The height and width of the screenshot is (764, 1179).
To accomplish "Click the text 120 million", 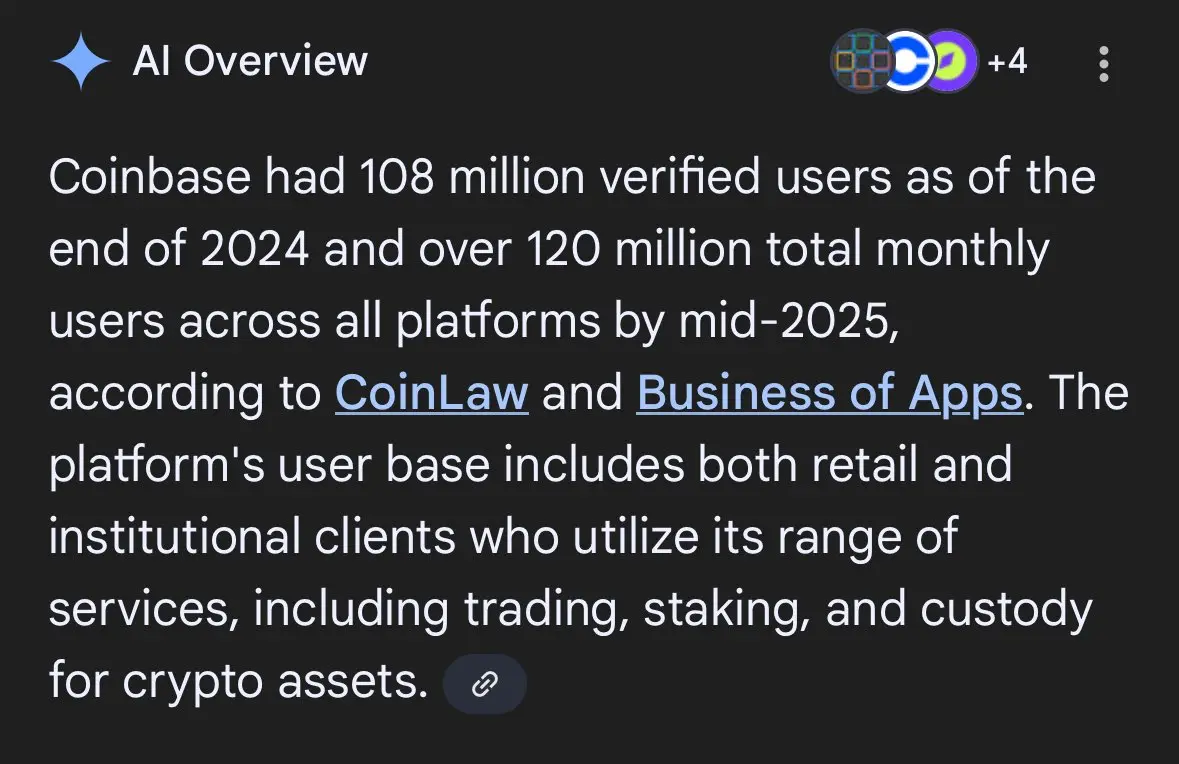I will point(638,249).
